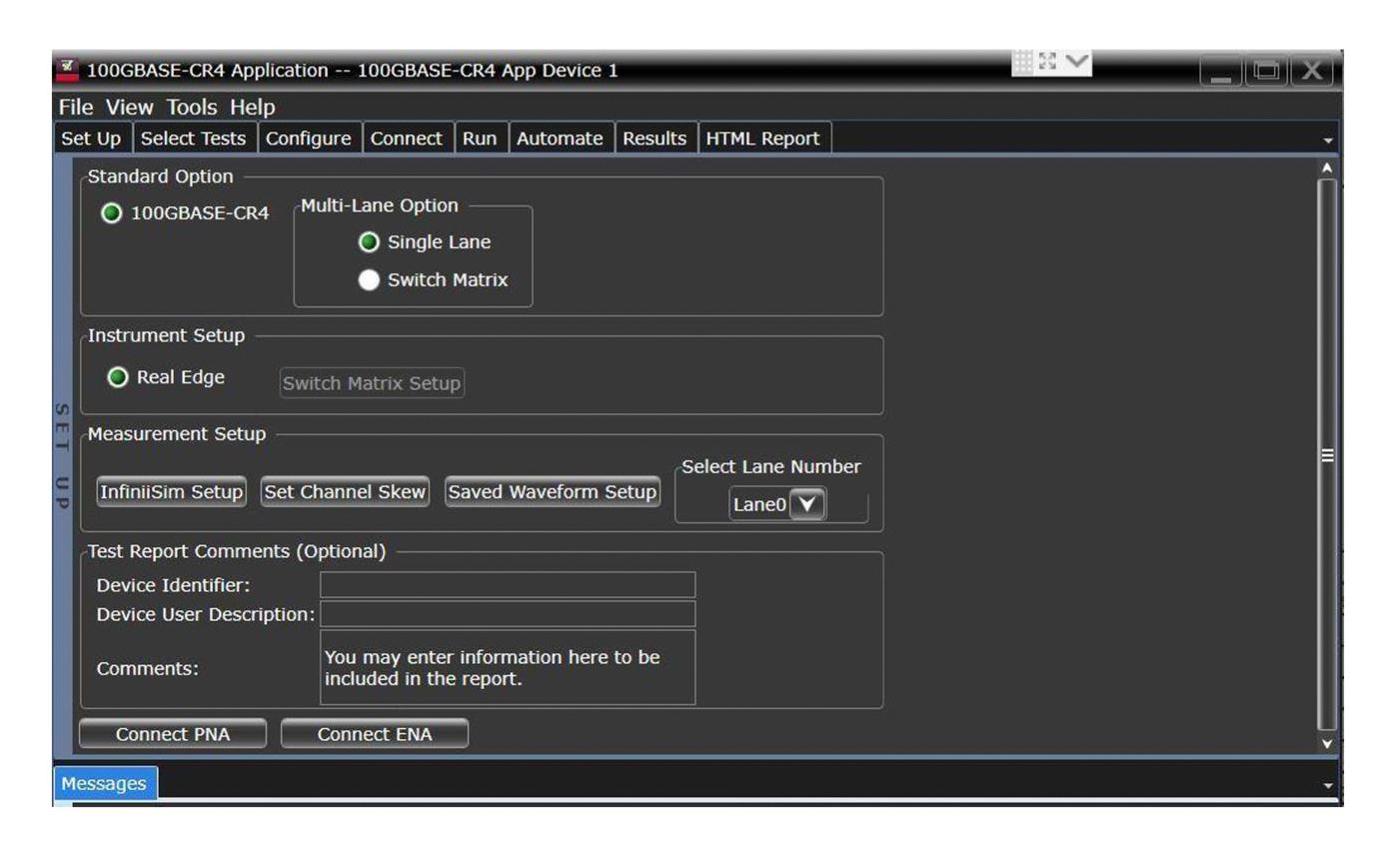Switch to the Automate tab
The height and width of the screenshot is (866, 1397).
[x=560, y=139]
